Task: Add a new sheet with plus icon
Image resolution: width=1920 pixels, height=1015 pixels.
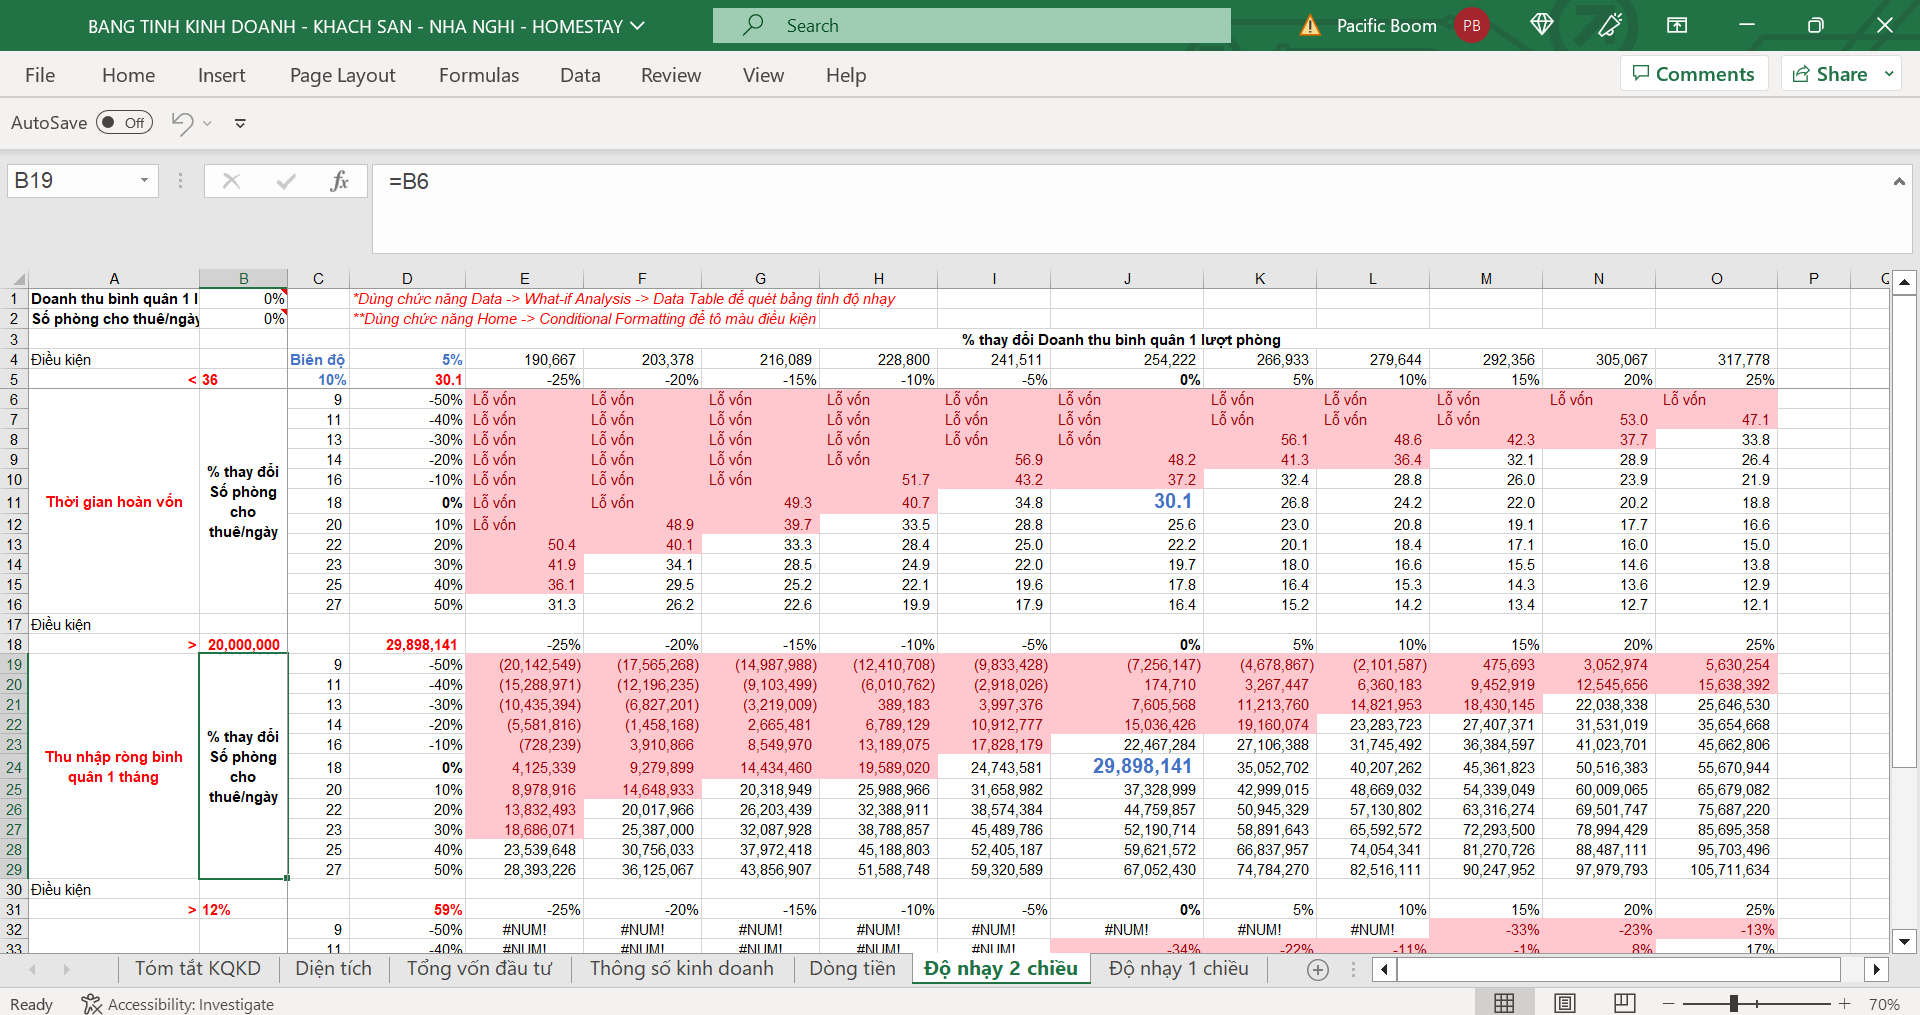Action: 1318,969
